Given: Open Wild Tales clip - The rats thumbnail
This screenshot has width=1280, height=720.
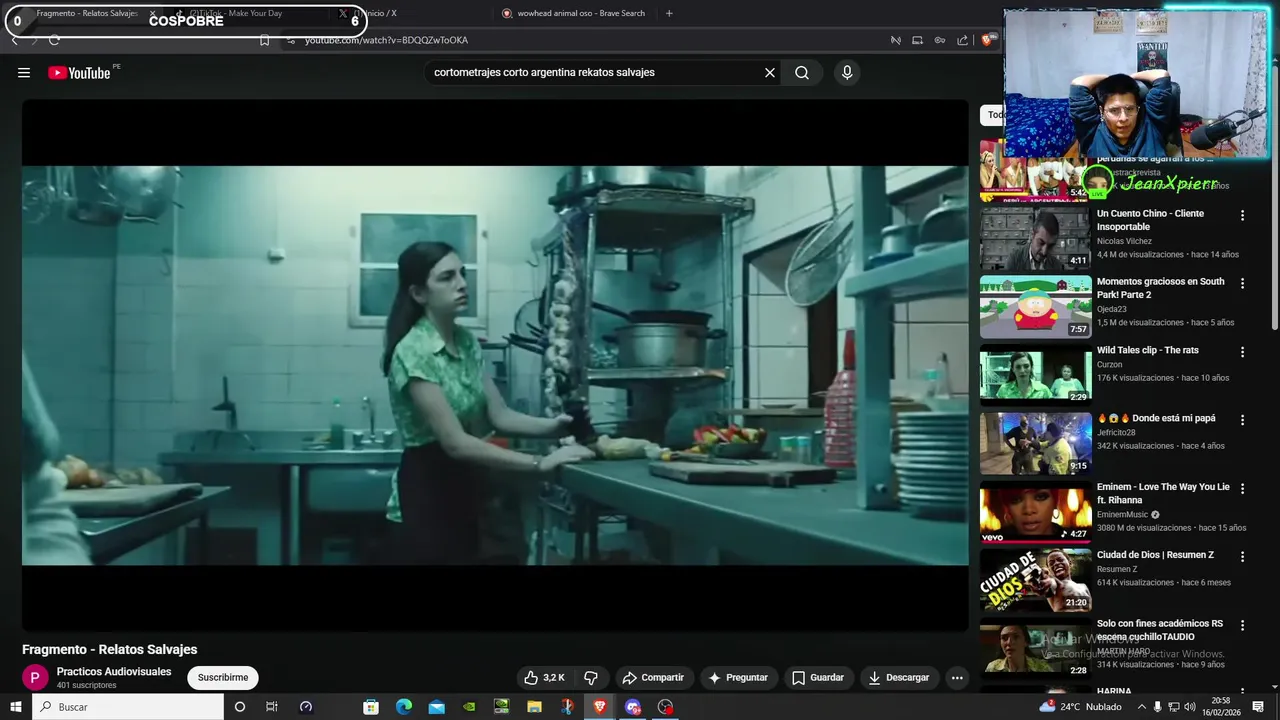Looking at the screenshot, I should point(1035,375).
